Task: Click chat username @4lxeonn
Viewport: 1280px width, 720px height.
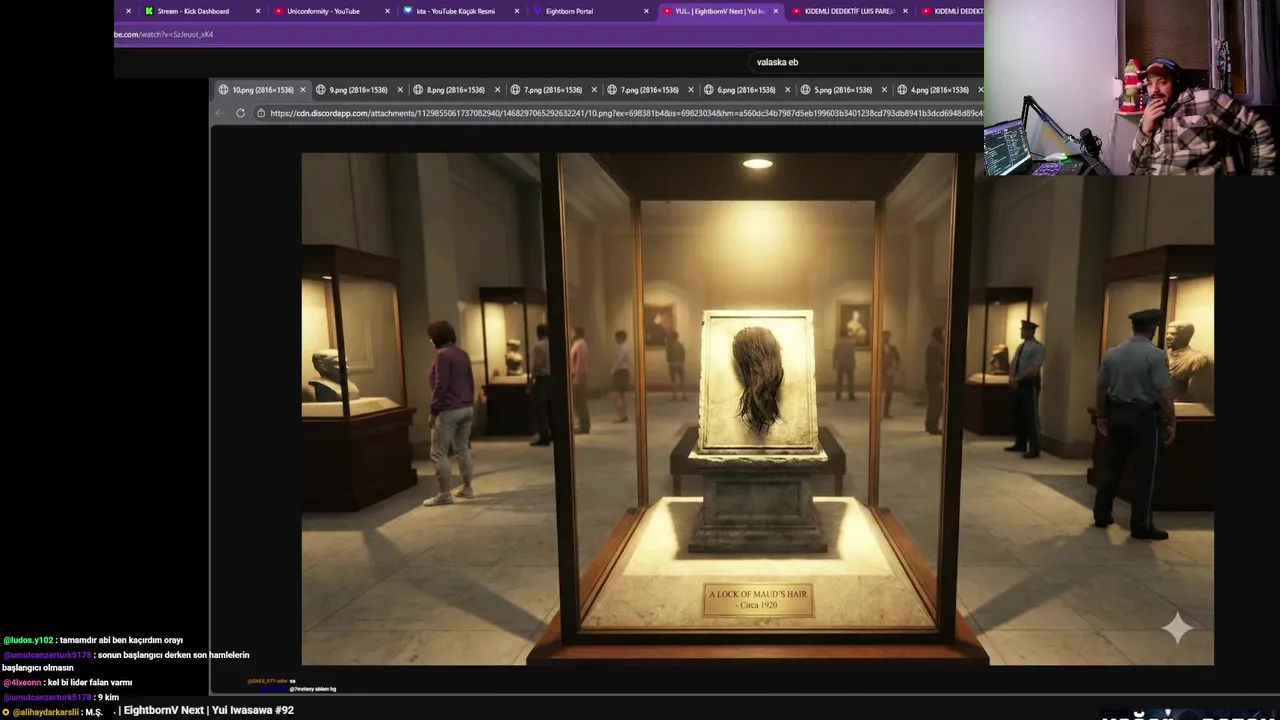Action: coord(22,682)
